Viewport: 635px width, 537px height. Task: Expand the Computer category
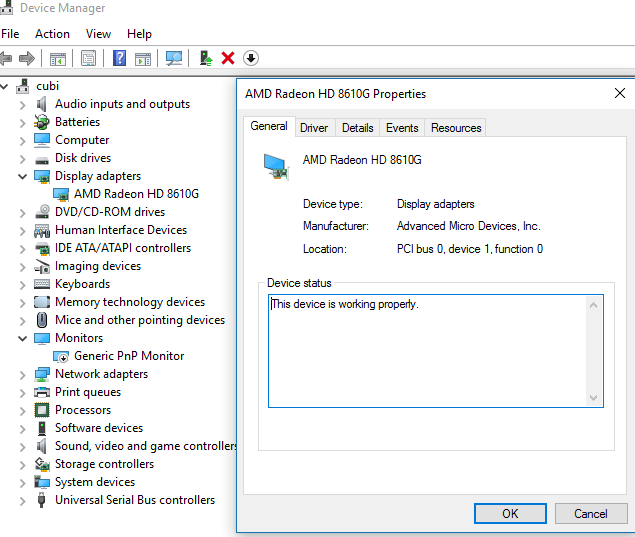coord(23,141)
